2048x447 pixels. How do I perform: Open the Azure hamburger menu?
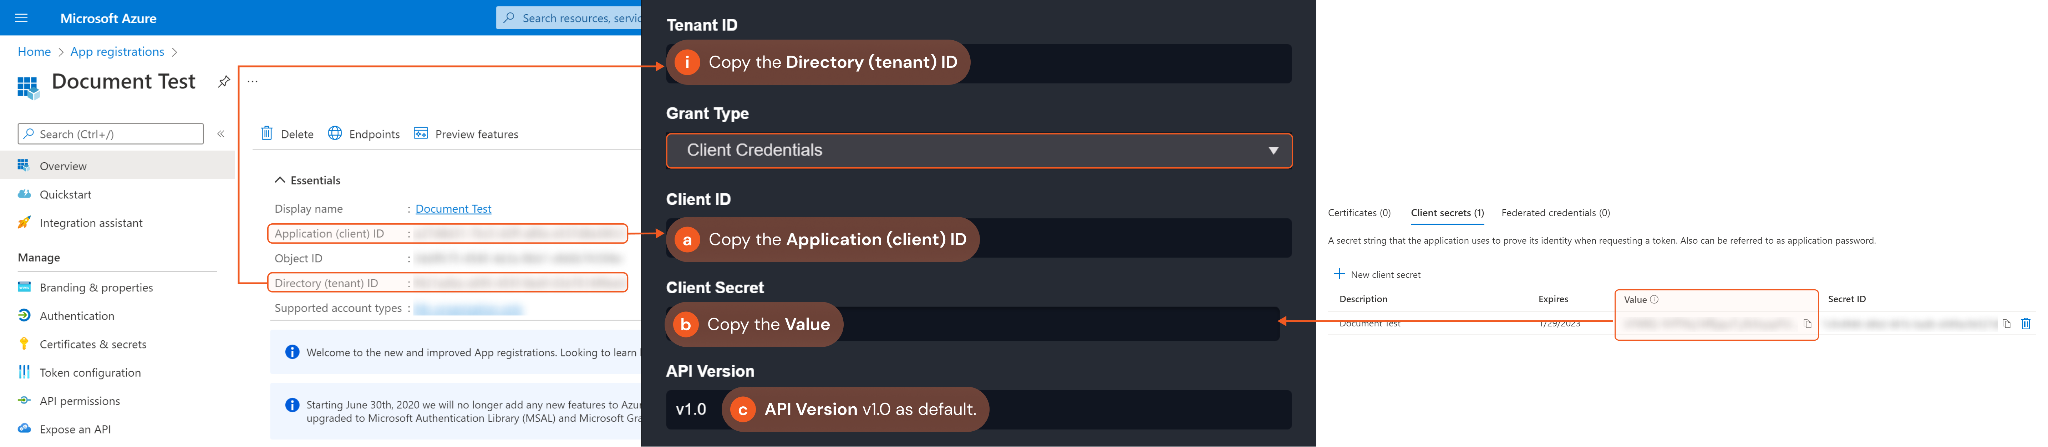pyautogui.click(x=21, y=18)
